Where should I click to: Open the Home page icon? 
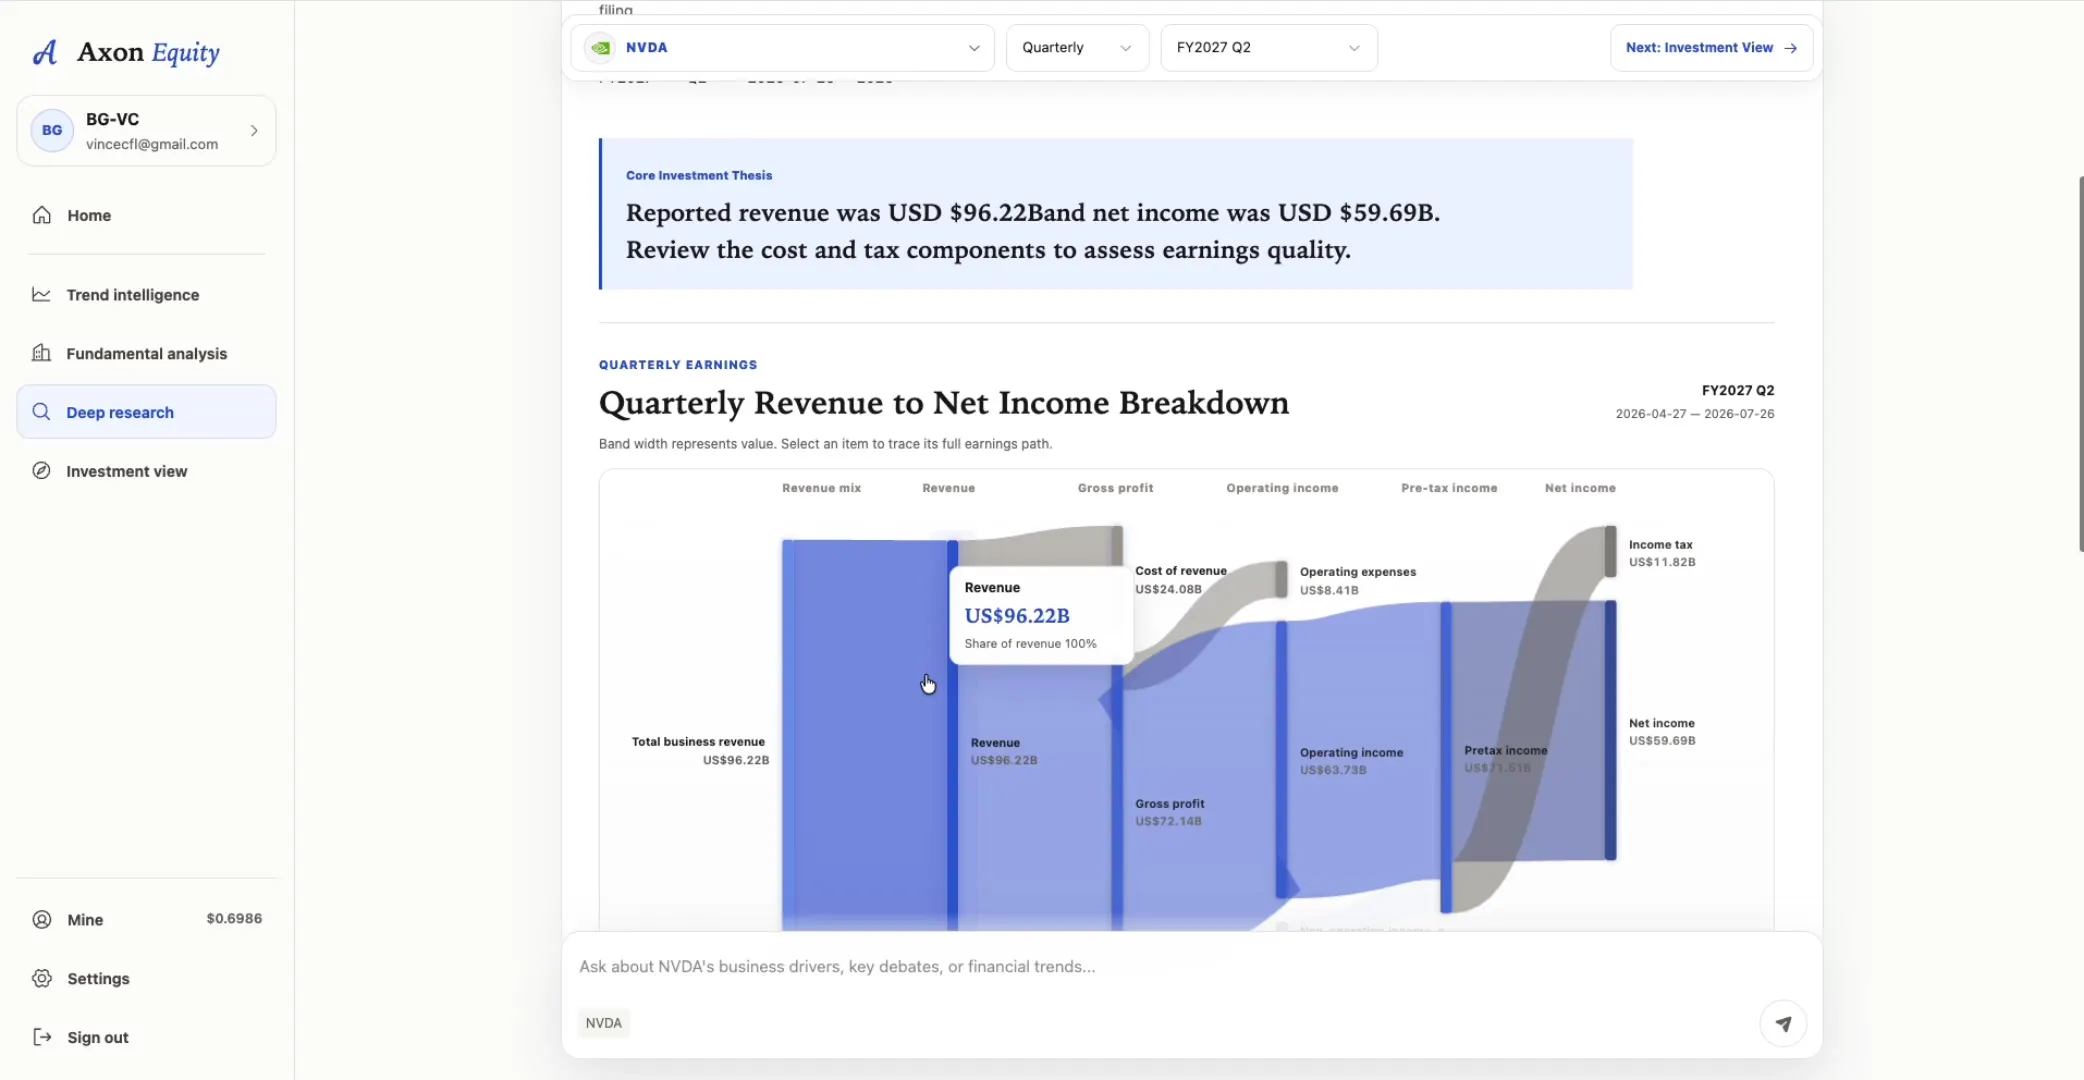[x=42, y=215]
